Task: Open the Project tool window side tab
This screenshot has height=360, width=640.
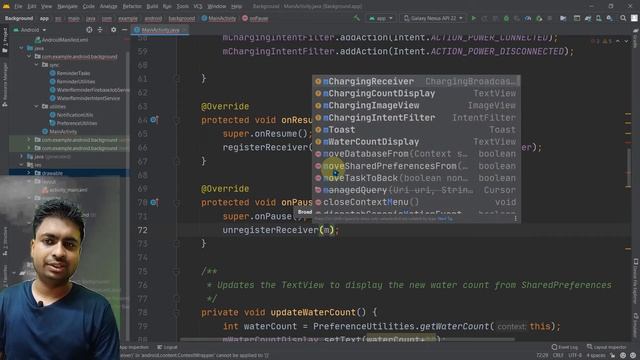Action: (5, 41)
